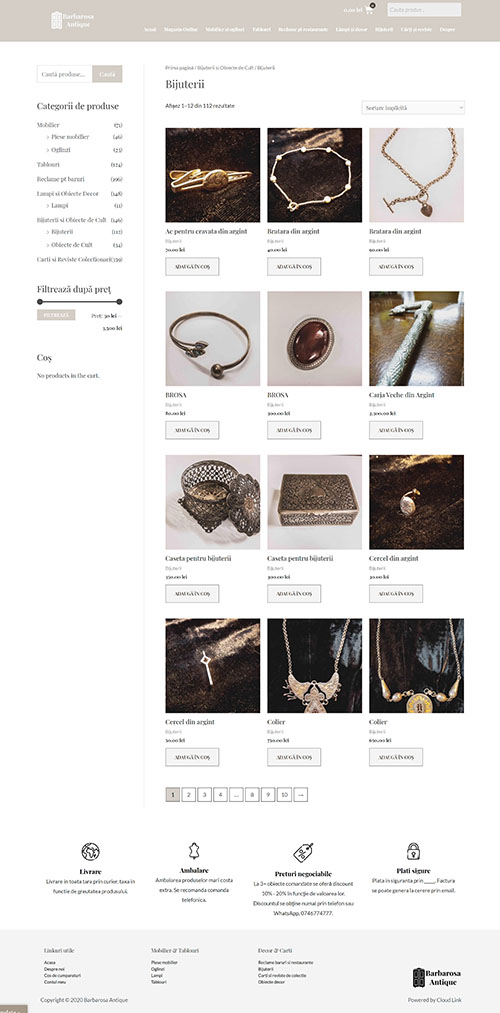Open the Tablouri menu item in header
The image size is (500, 1013).
[x=262, y=30]
